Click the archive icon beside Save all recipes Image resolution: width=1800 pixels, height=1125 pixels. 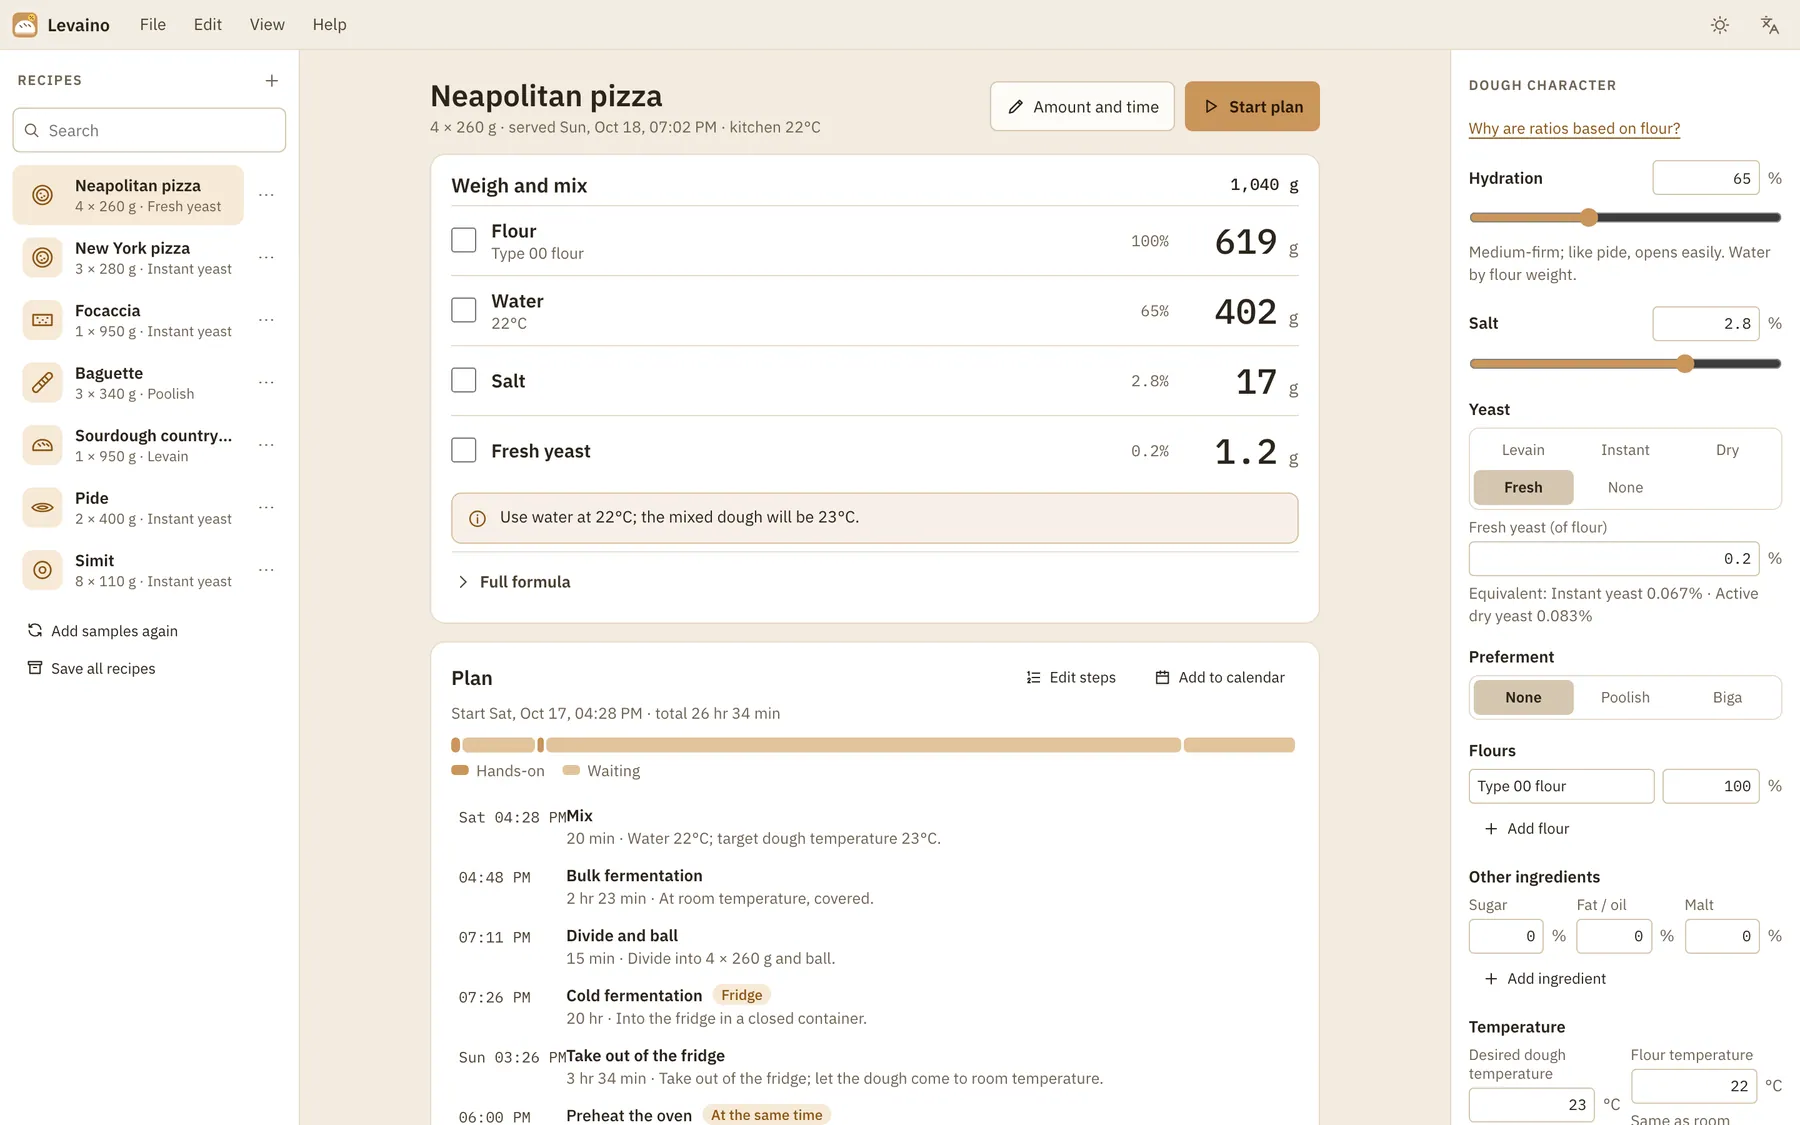(35, 668)
